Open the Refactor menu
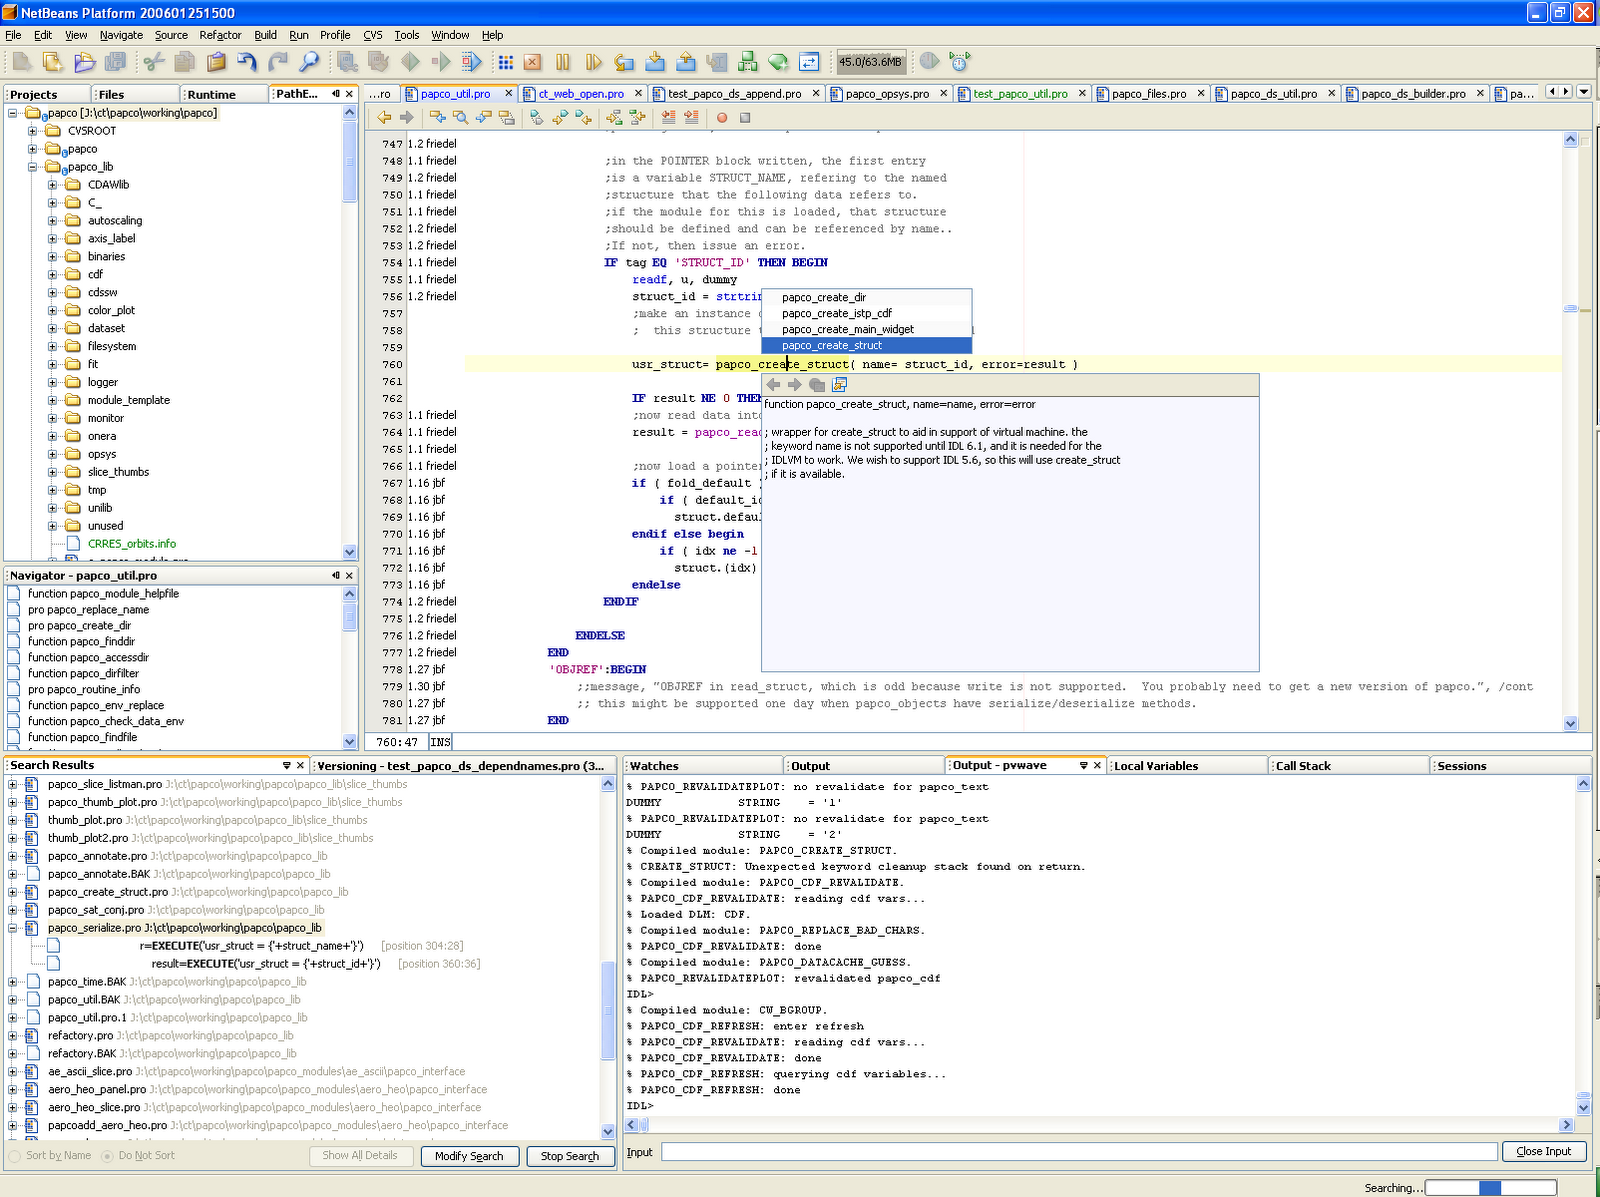This screenshot has width=1600, height=1197. [x=220, y=35]
